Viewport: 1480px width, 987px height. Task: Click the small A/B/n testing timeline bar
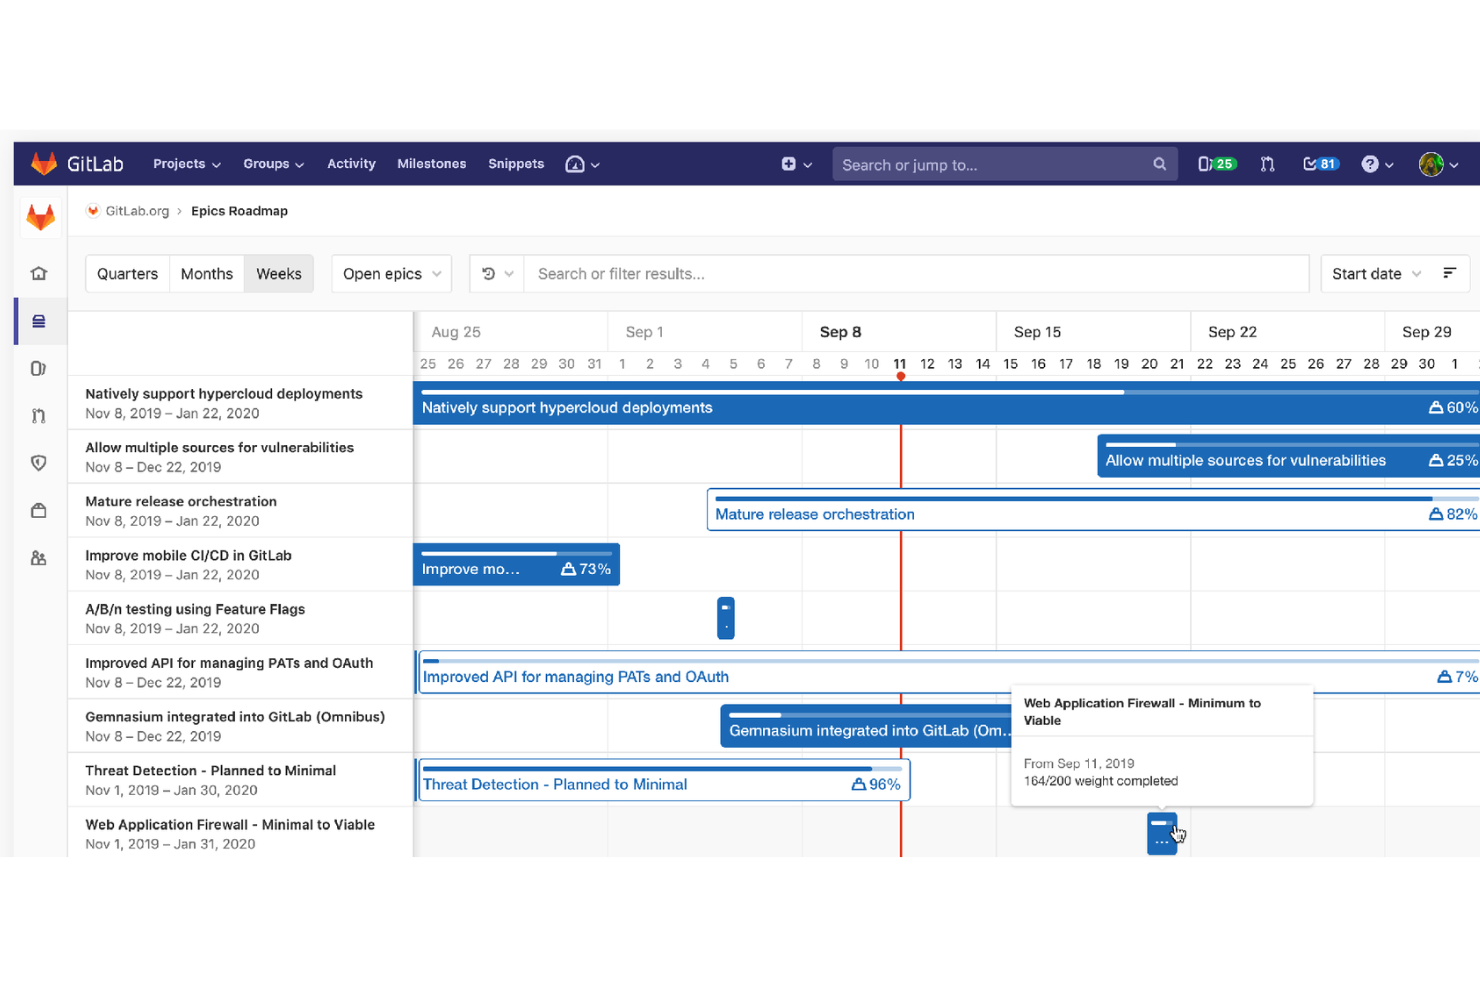click(726, 618)
